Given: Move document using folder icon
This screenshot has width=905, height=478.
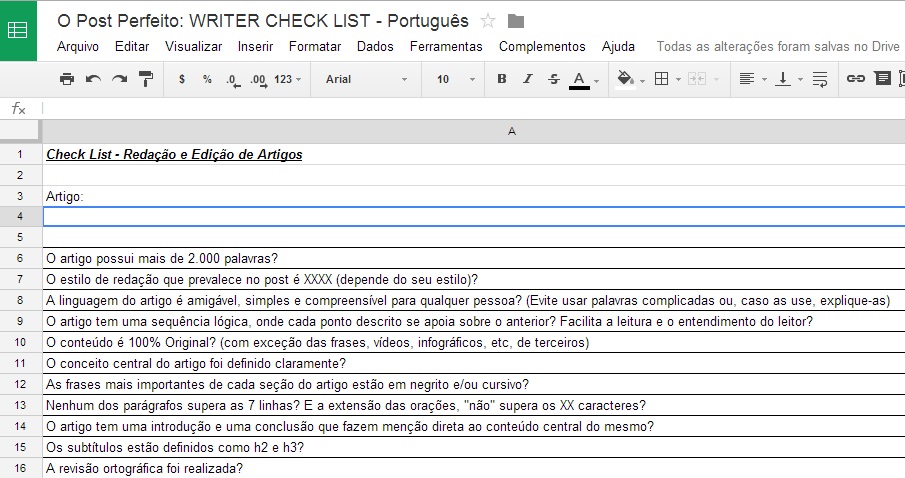Looking at the screenshot, I should [x=515, y=21].
